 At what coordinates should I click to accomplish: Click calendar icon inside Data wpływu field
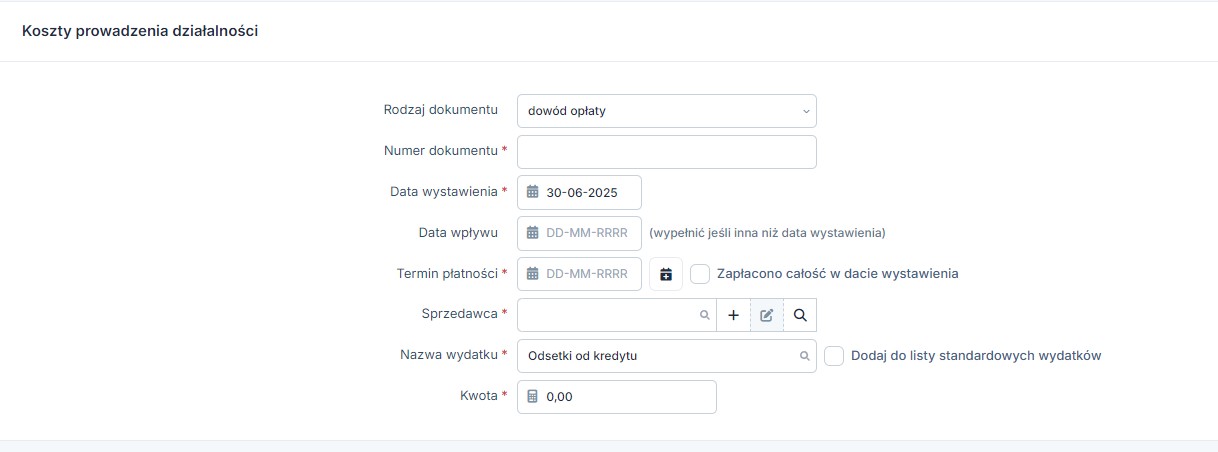tap(533, 233)
